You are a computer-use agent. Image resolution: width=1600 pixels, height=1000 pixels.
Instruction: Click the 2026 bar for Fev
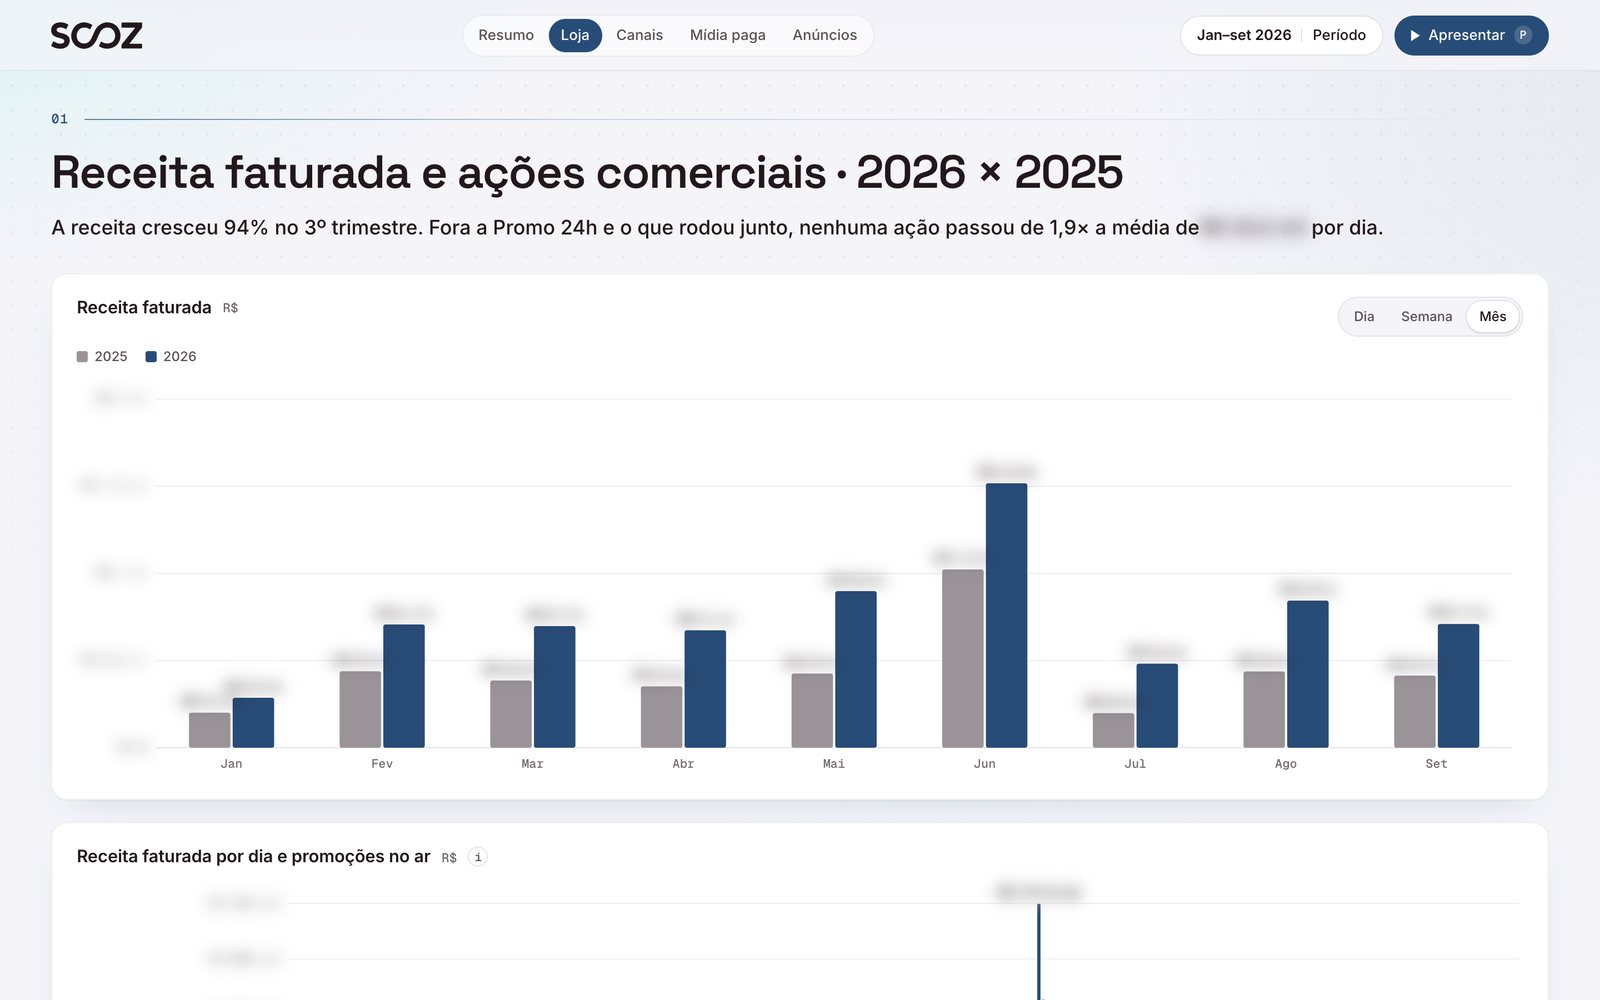(x=404, y=686)
